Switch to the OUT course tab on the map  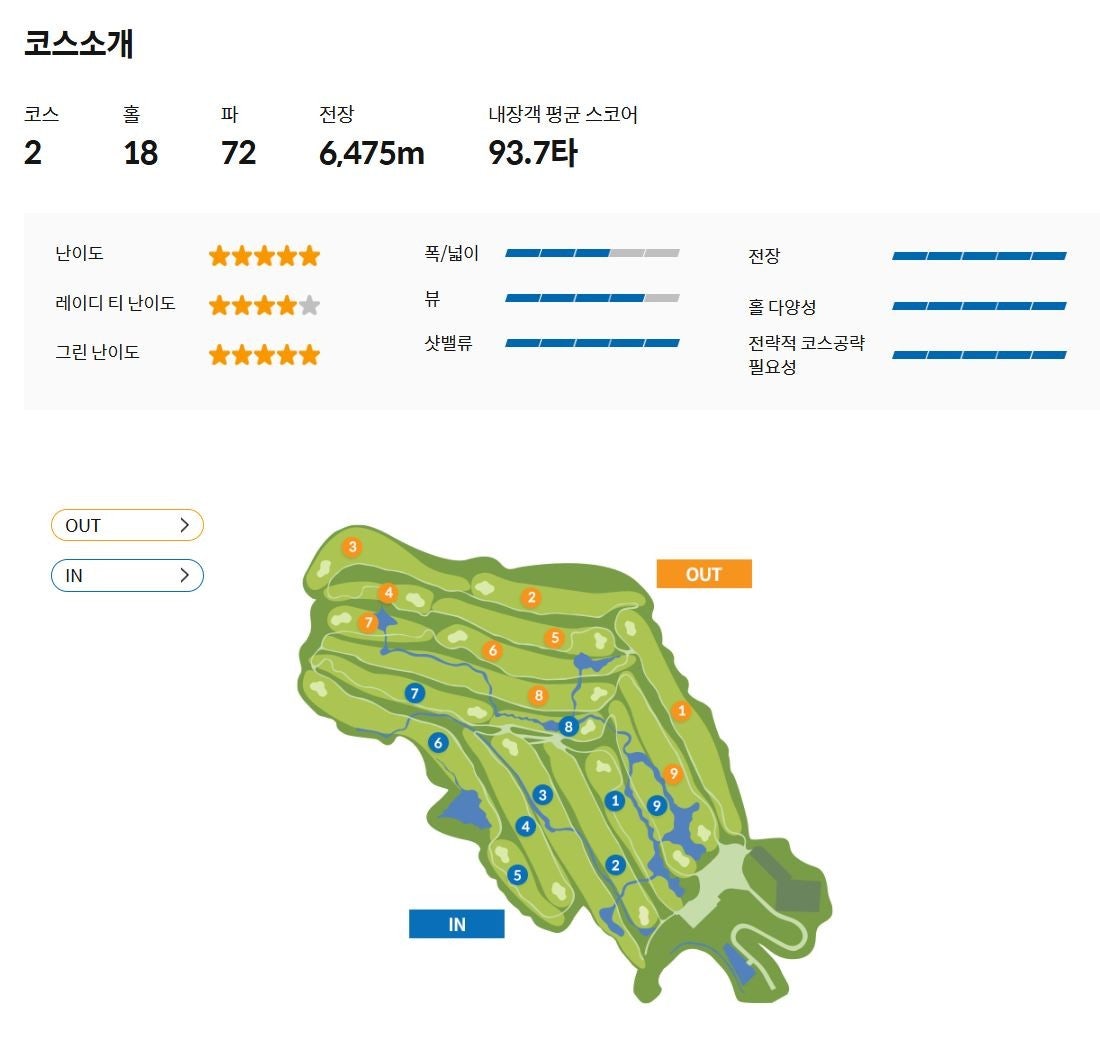[703, 573]
